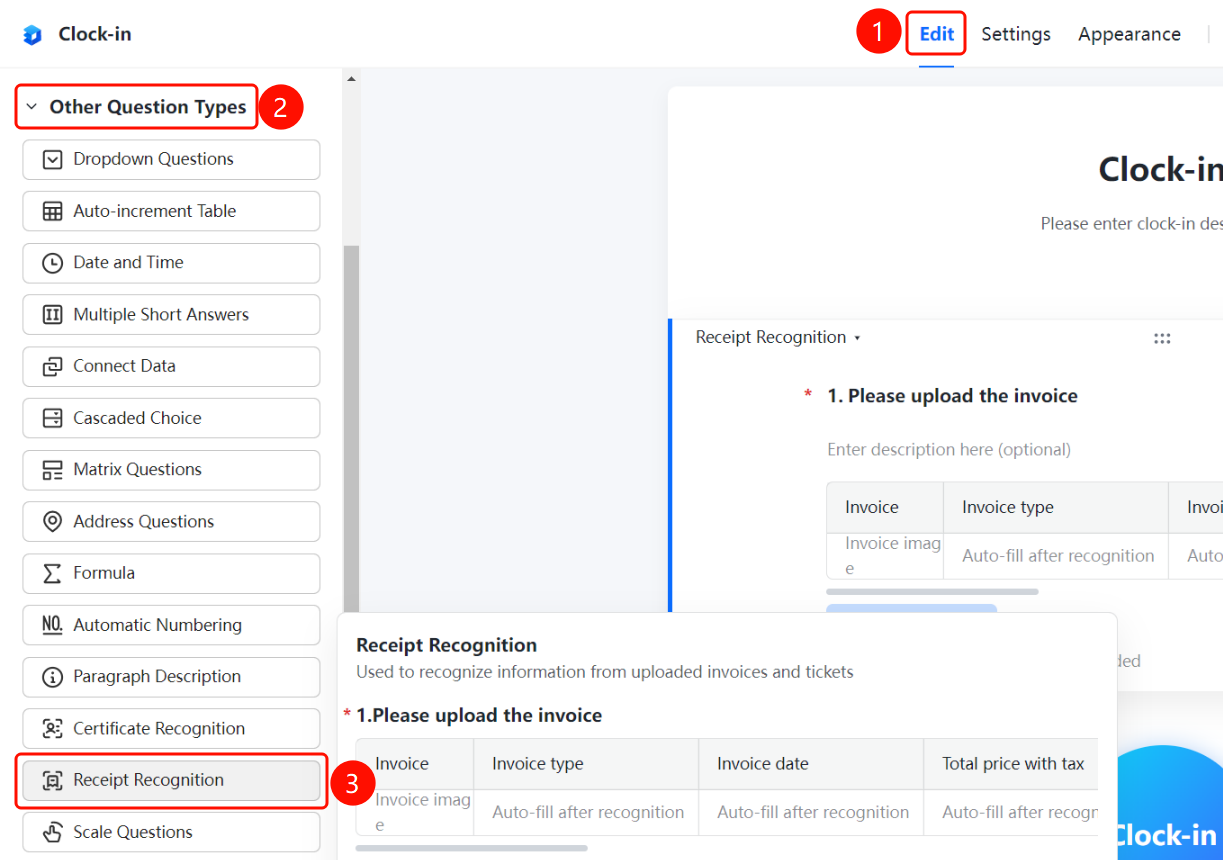Add a Matrix Questions field
Viewport: 1223px width, 860px height.
coord(171,470)
